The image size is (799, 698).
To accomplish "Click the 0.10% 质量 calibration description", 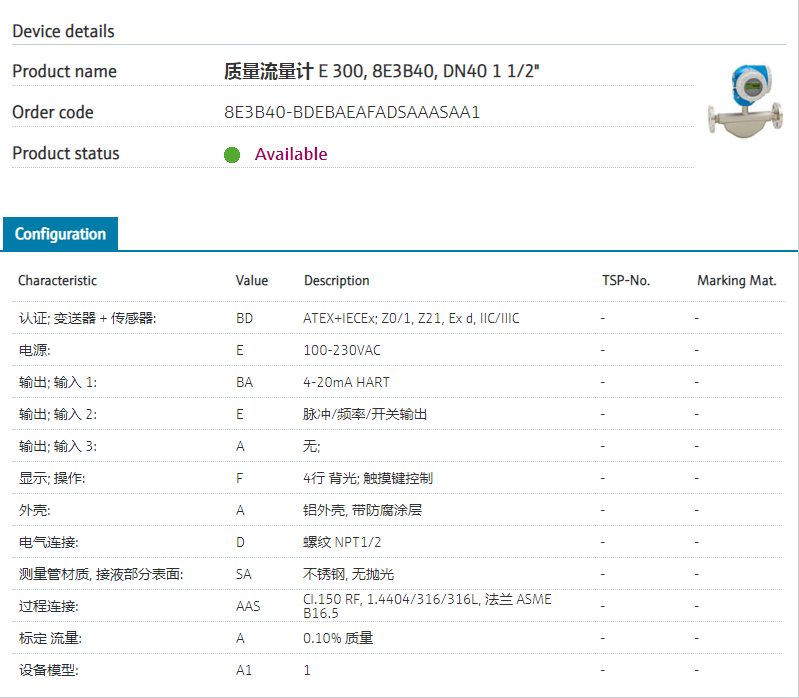I will (x=338, y=638).
